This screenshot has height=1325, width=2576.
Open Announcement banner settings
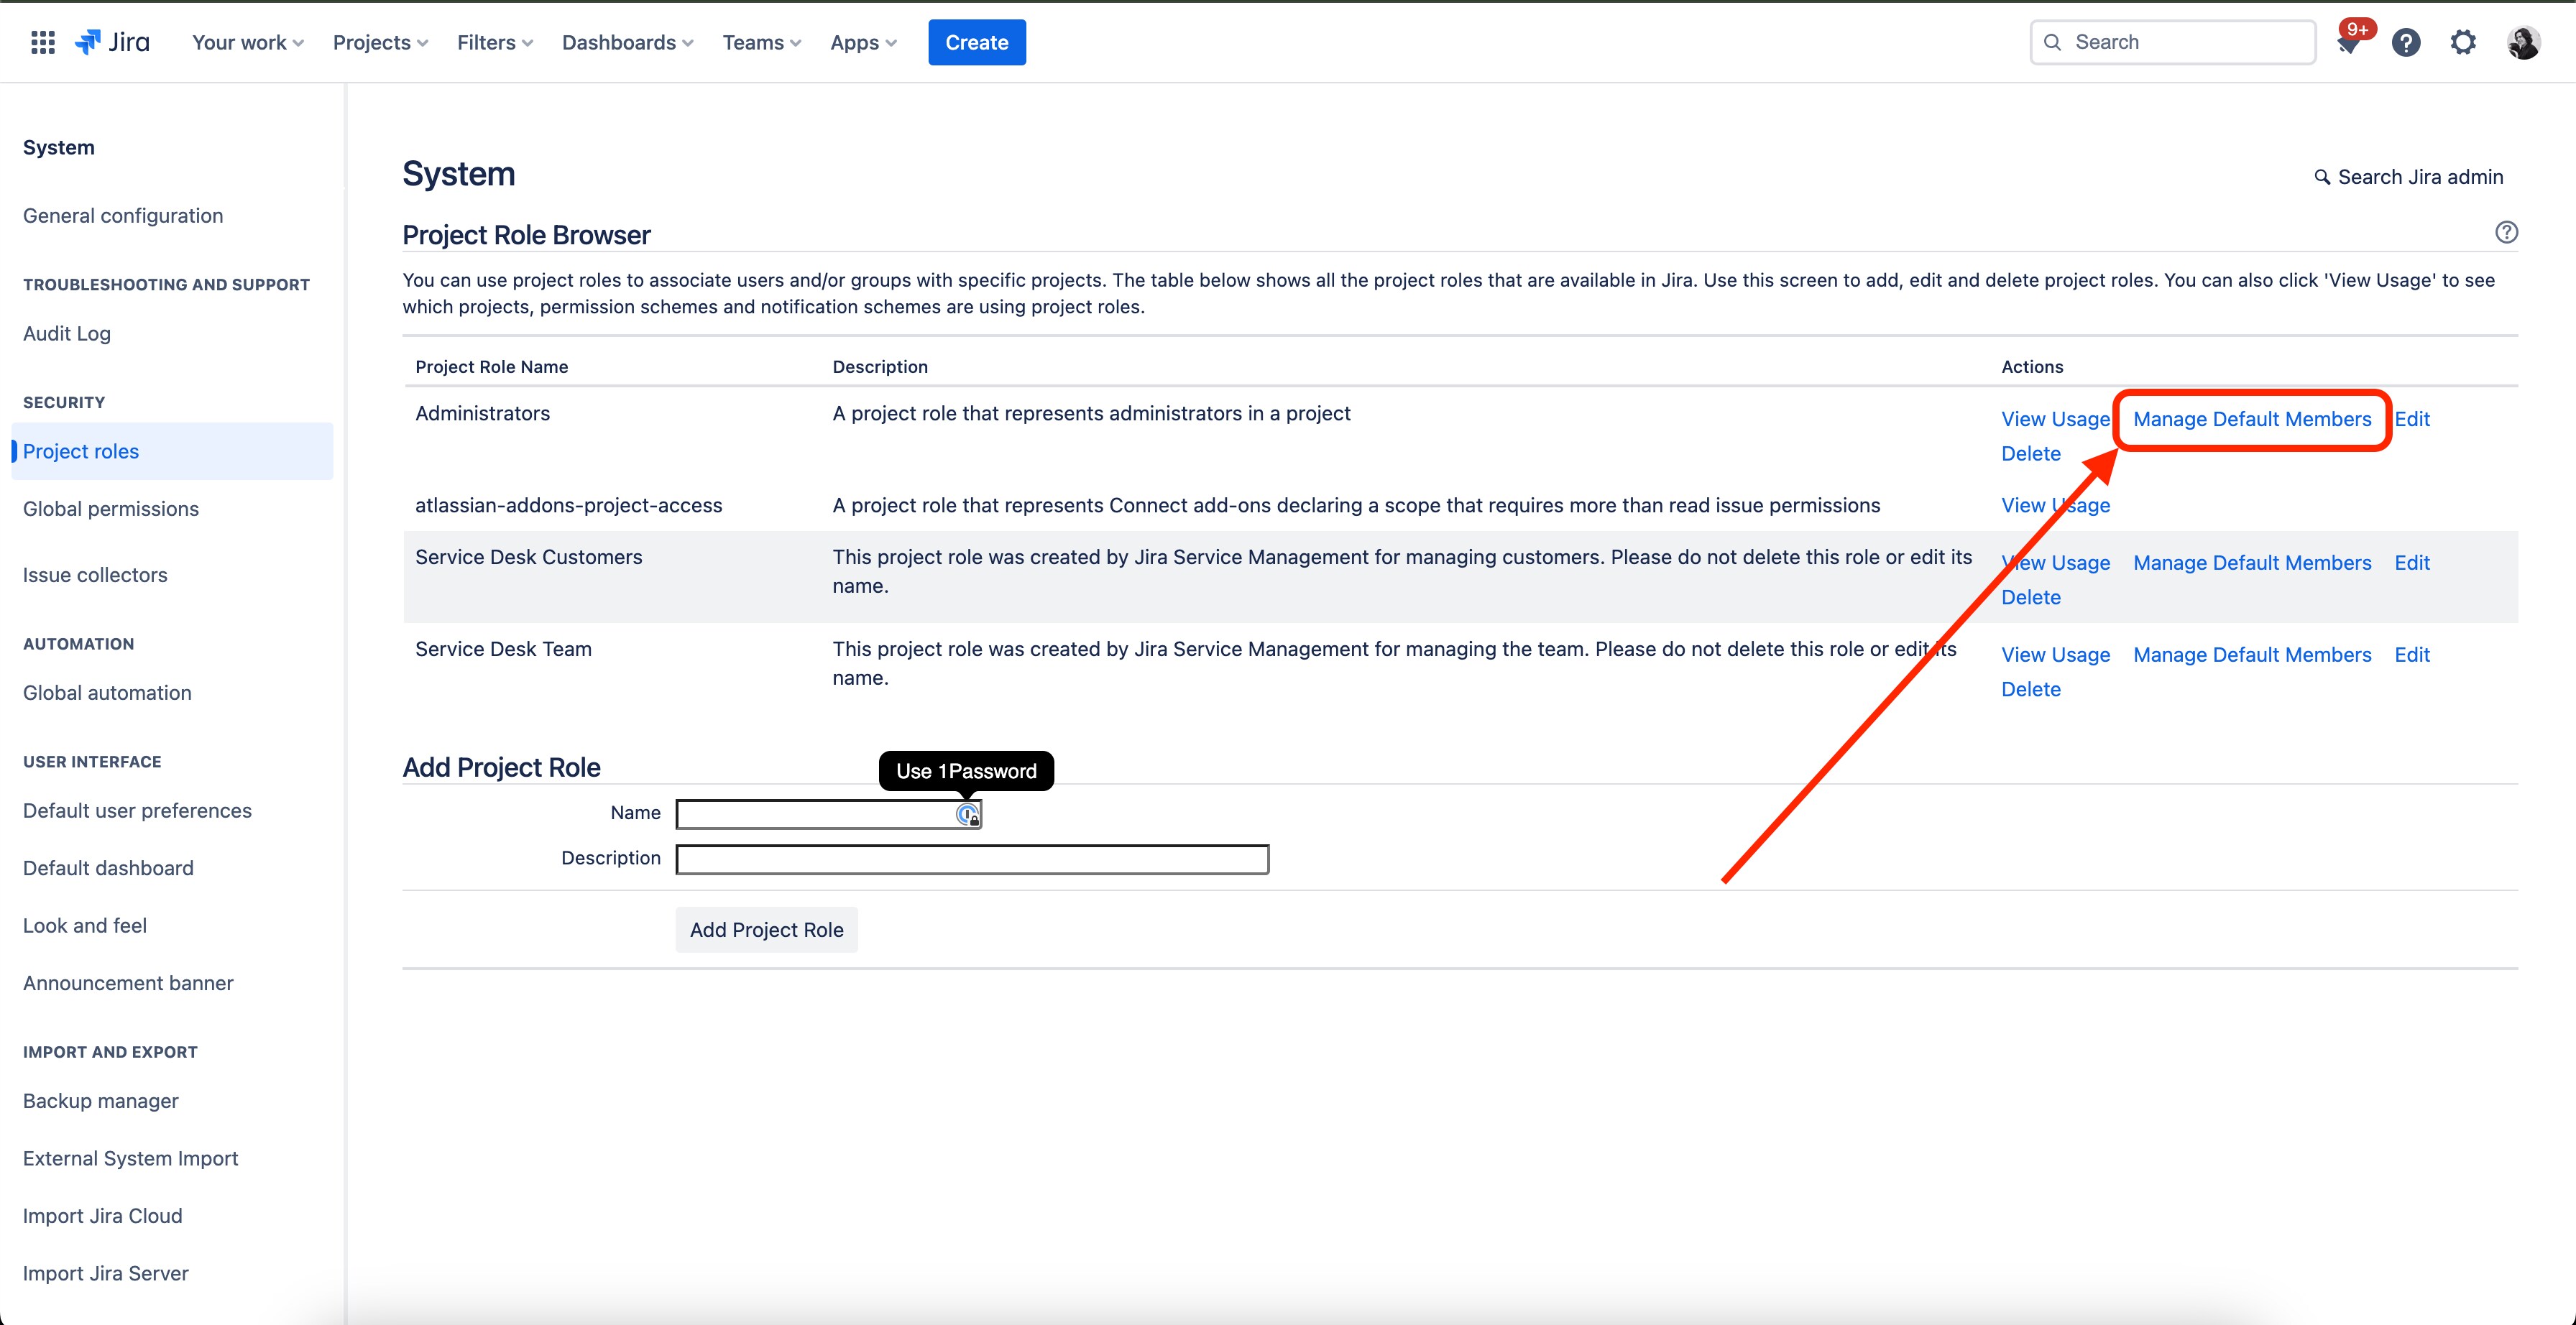click(128, 983)
